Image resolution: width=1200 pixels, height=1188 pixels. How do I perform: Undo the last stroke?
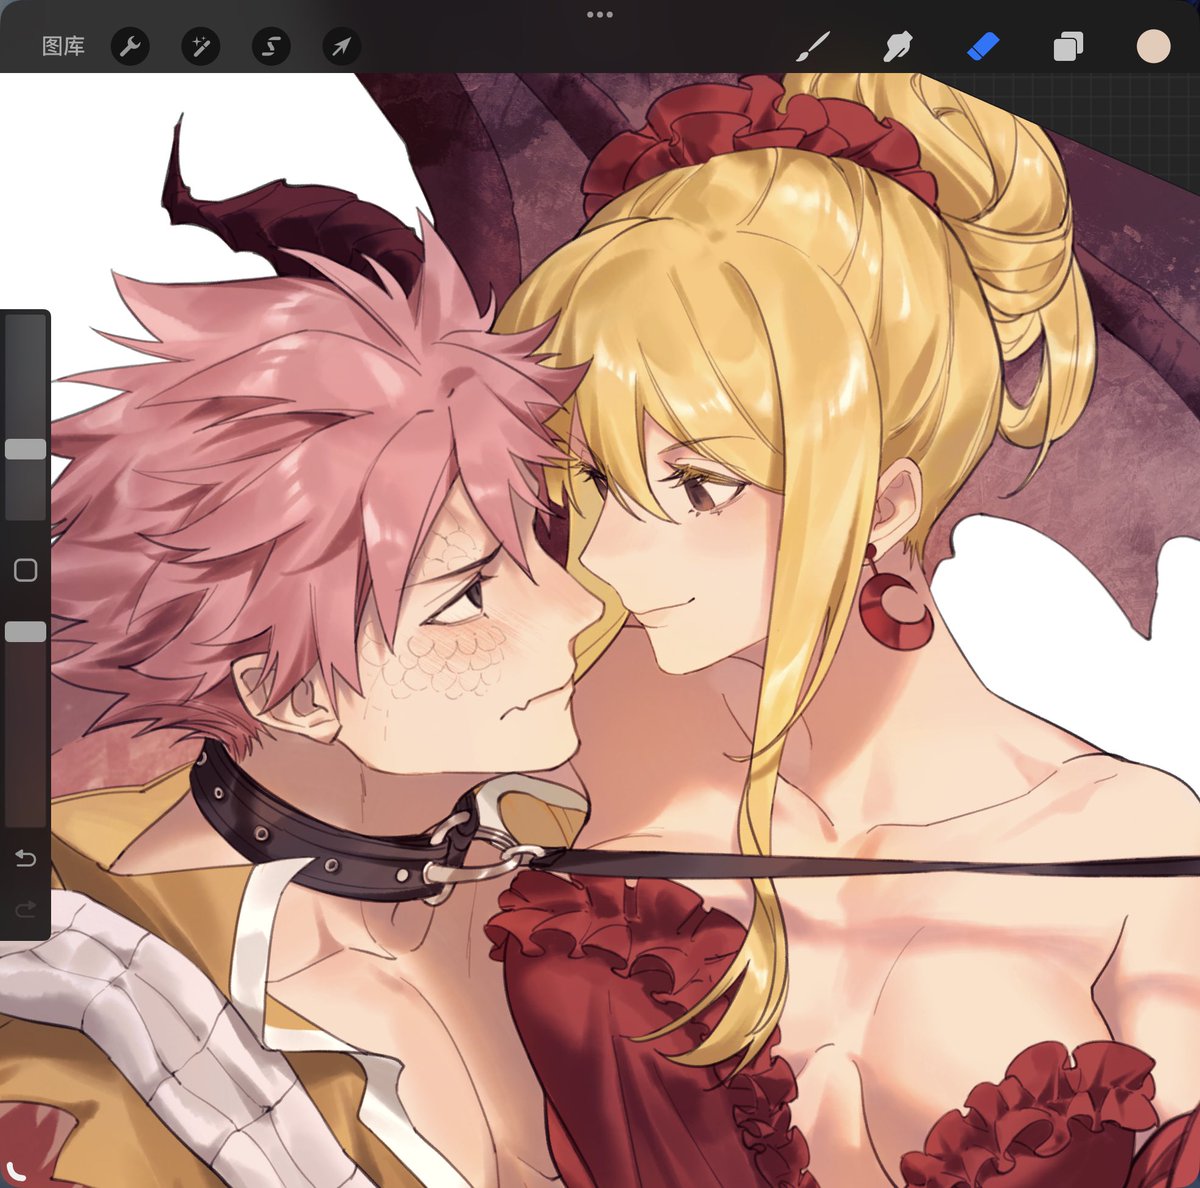[26, 858]
